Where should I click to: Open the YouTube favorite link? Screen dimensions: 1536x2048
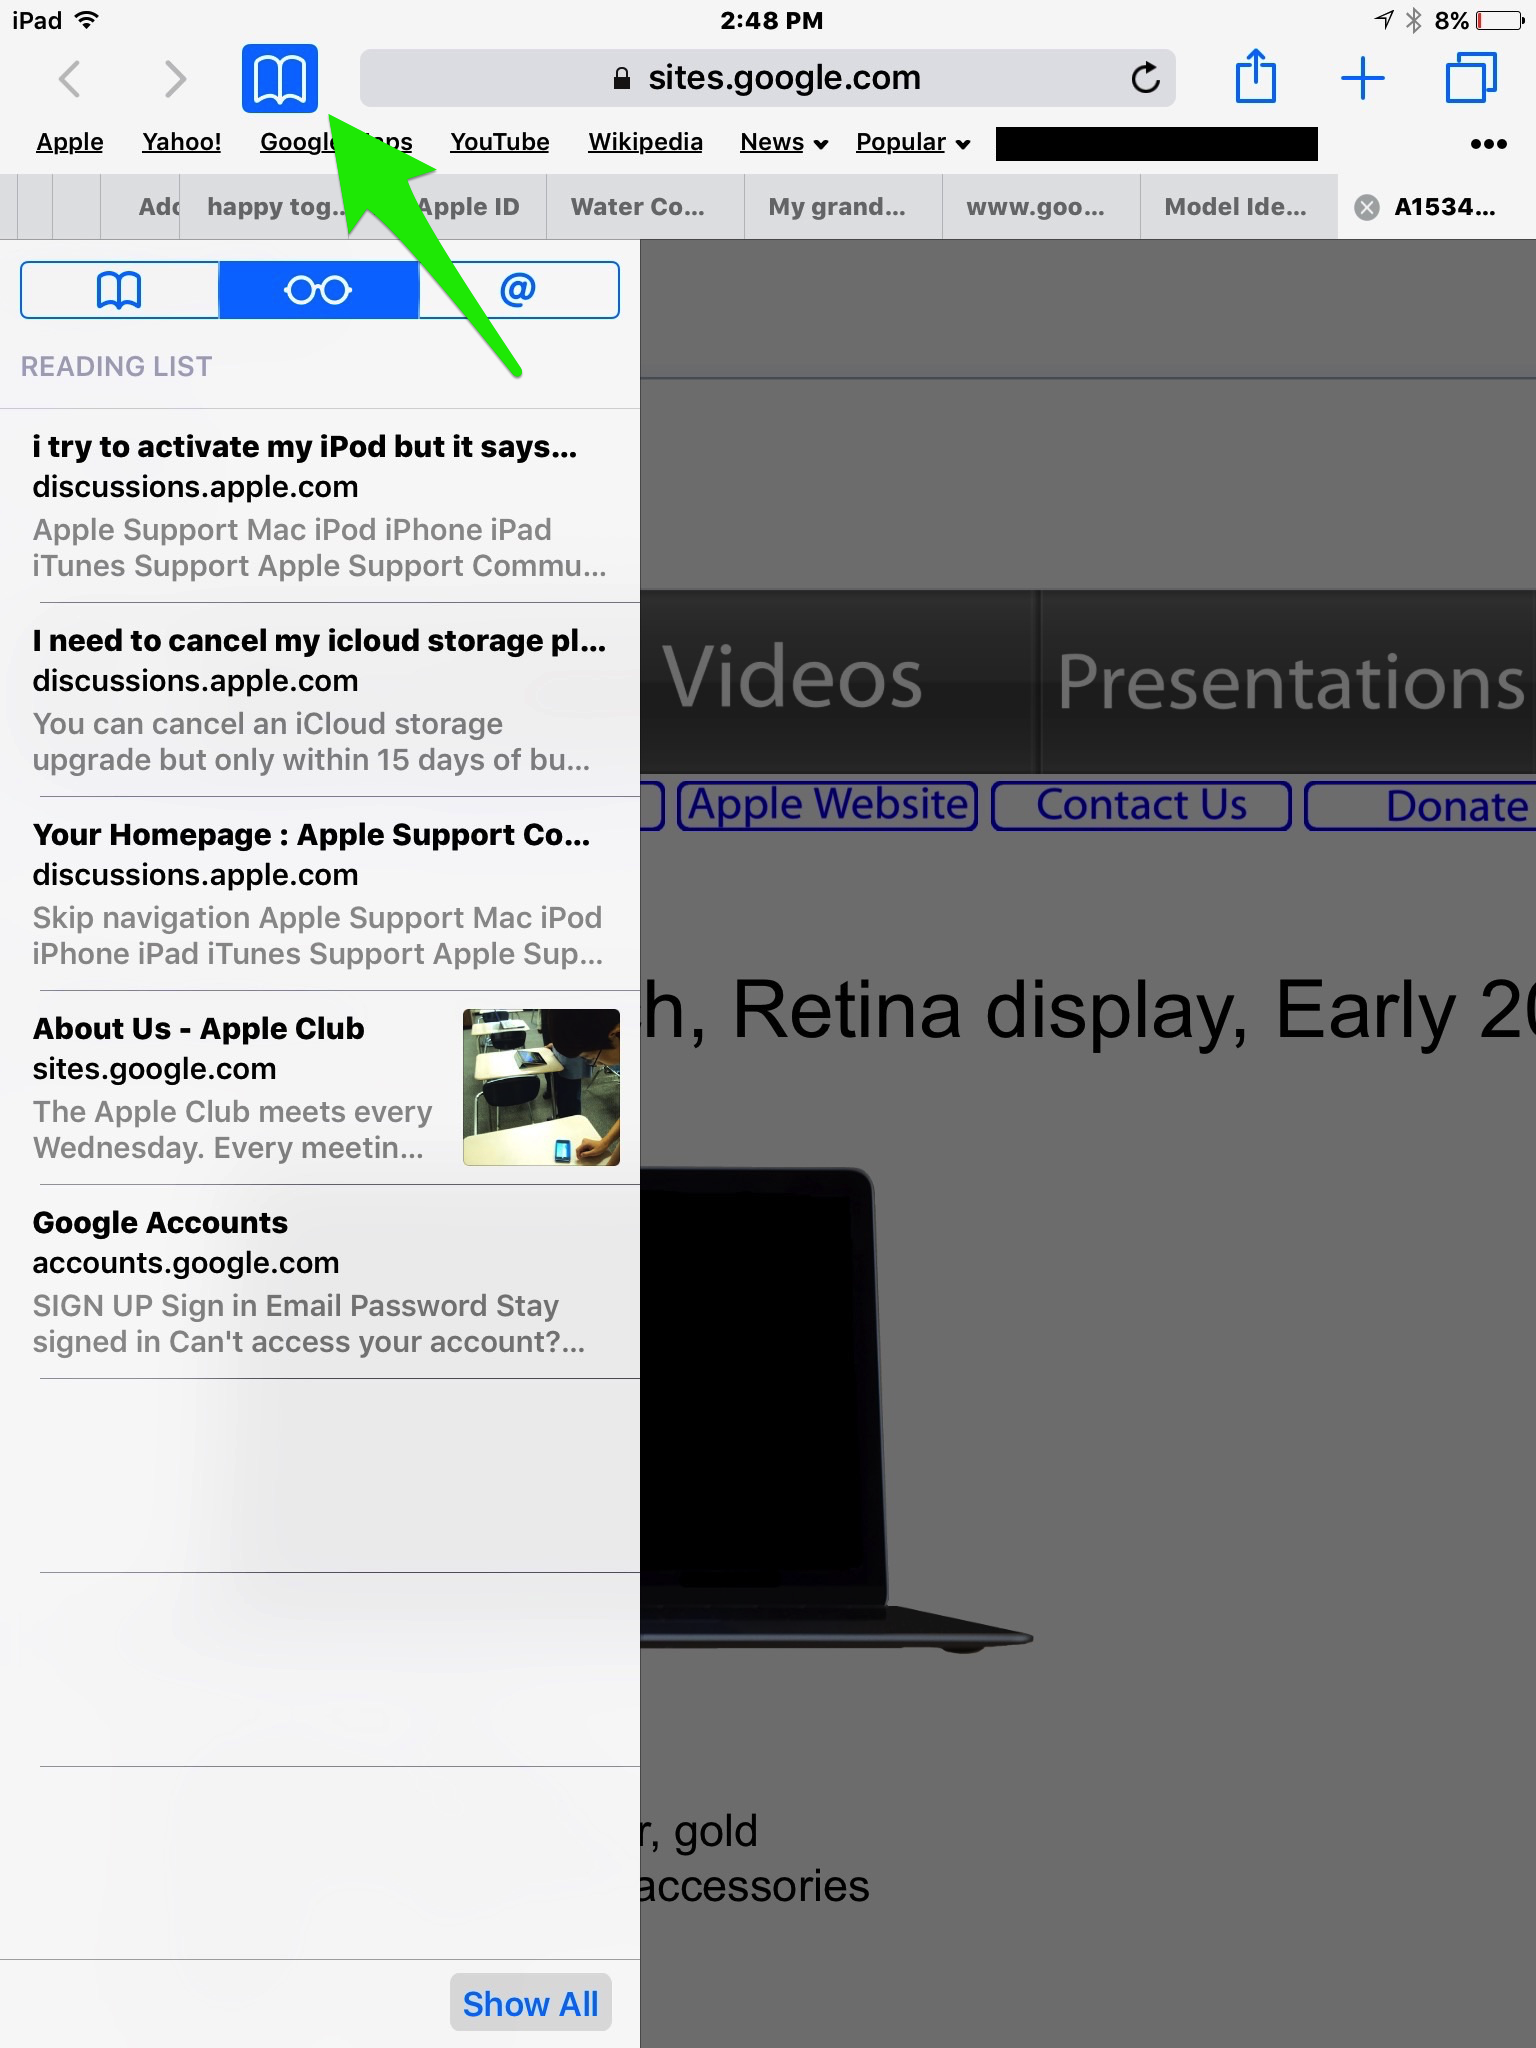coord(500,143)
